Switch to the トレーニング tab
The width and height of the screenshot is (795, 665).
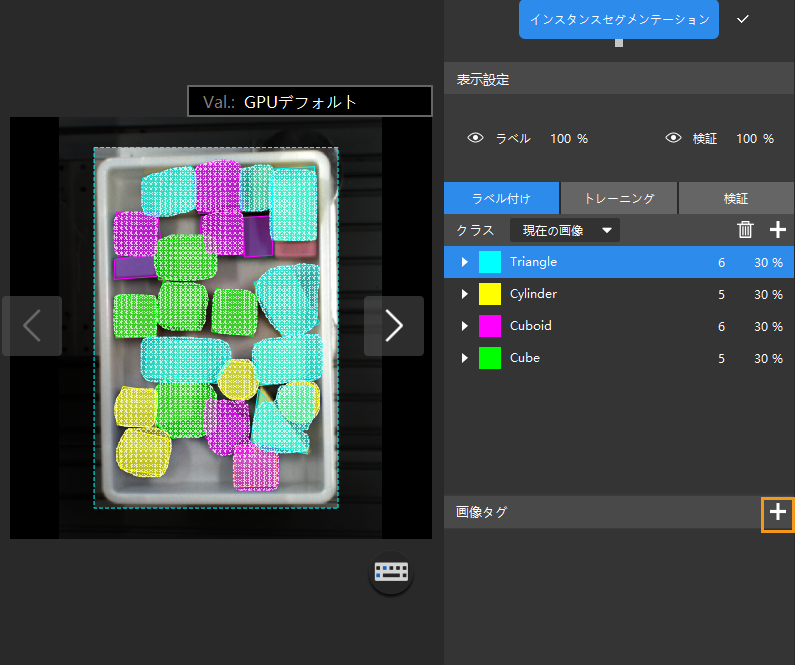[x=619, y=198]
